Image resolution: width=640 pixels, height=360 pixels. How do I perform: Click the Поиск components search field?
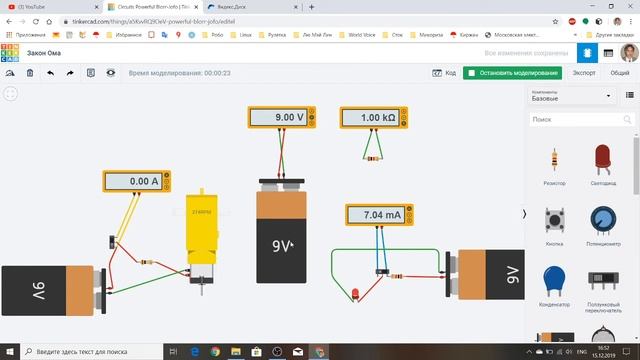click(581, 120)
